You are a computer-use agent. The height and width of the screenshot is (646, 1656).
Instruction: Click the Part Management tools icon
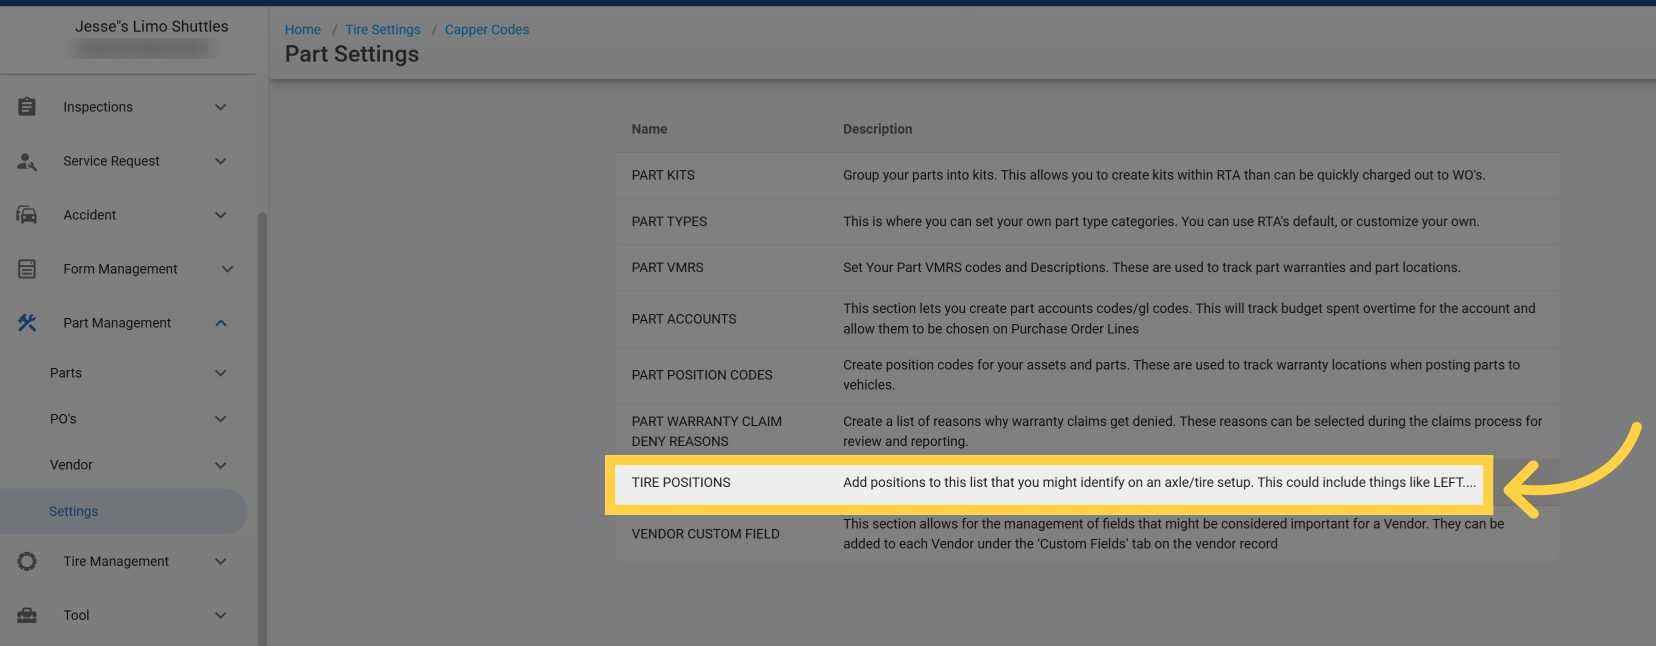pyautogui.click(x=27, y=323)
